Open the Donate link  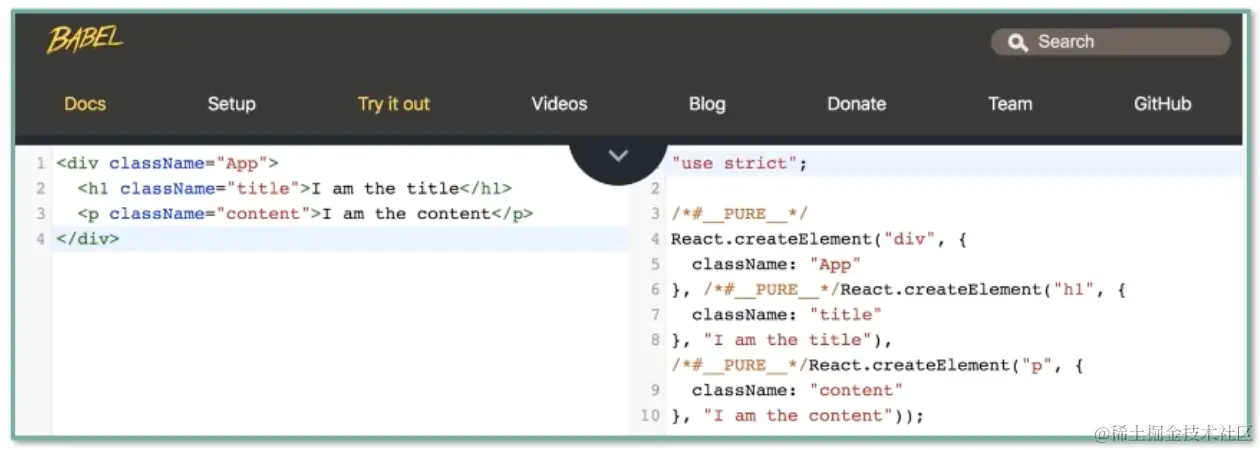click(x=856, y=104)
